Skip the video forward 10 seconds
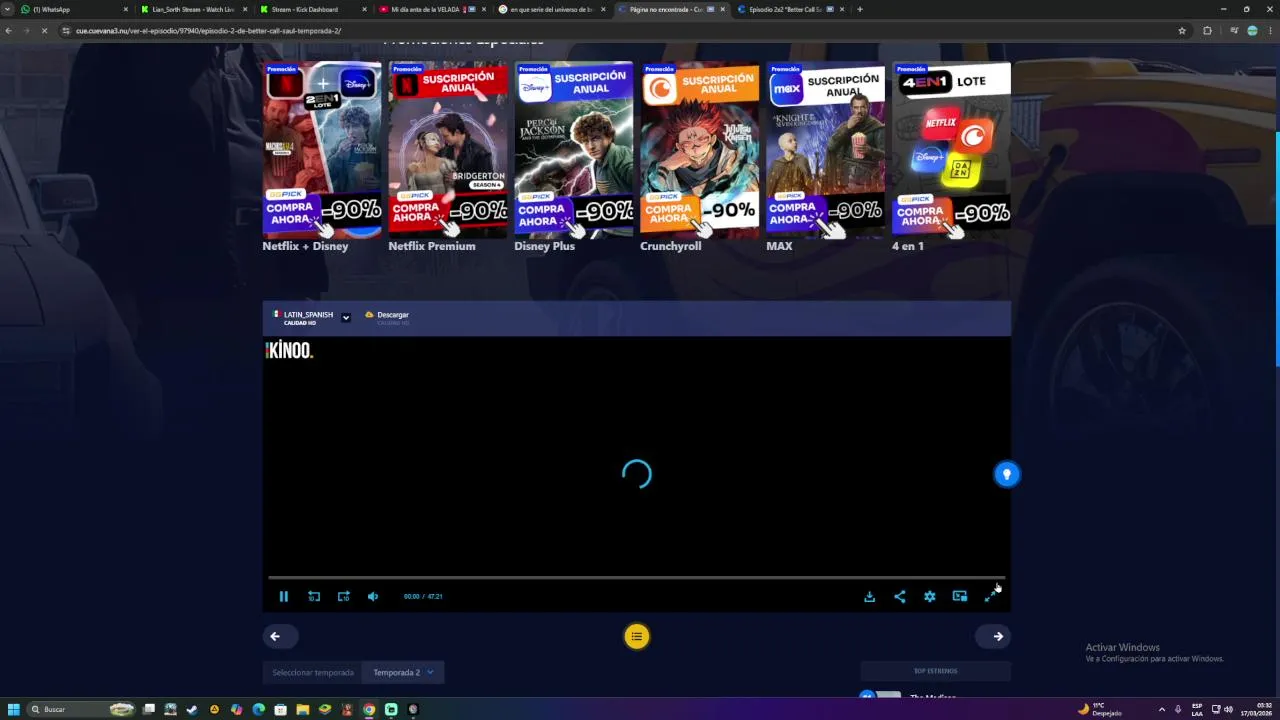Viewport: 1280px width, 720px height. click(x=343, y=596)
